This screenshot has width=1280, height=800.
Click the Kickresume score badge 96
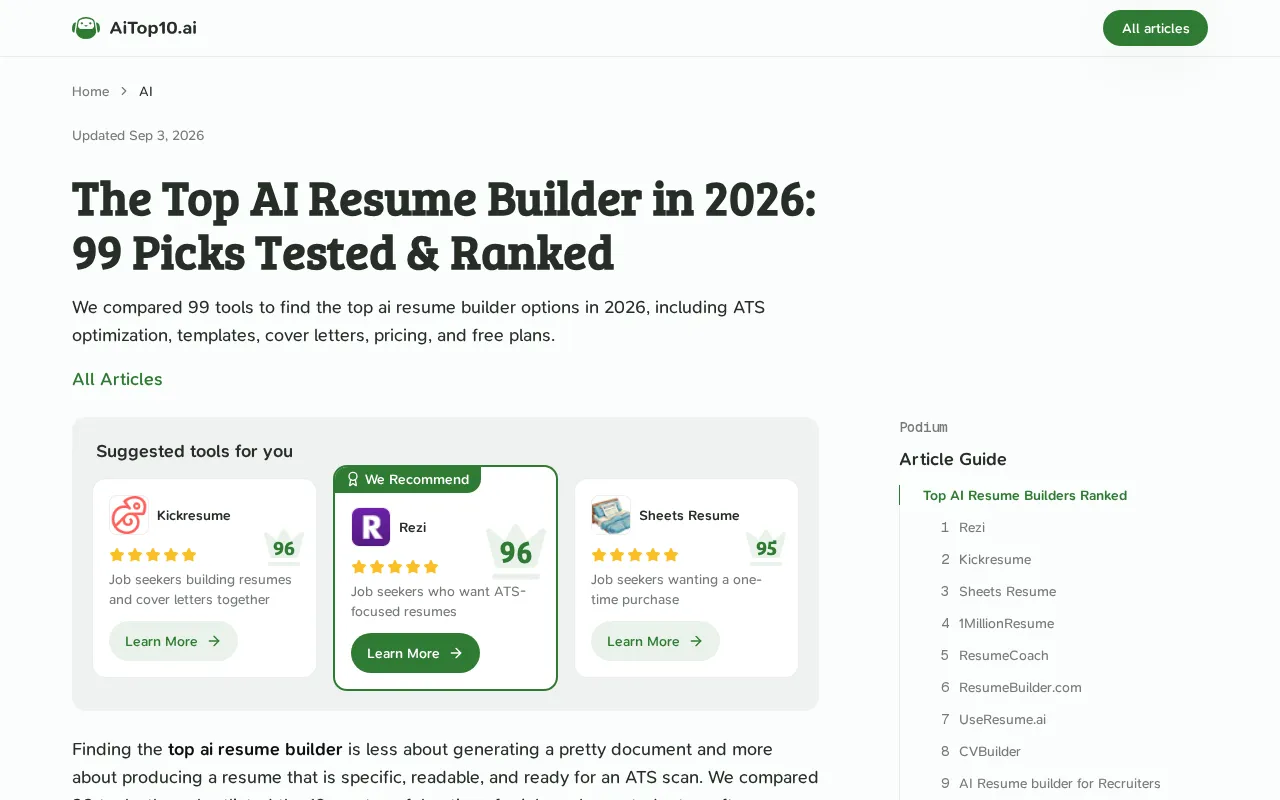(284, 548)
